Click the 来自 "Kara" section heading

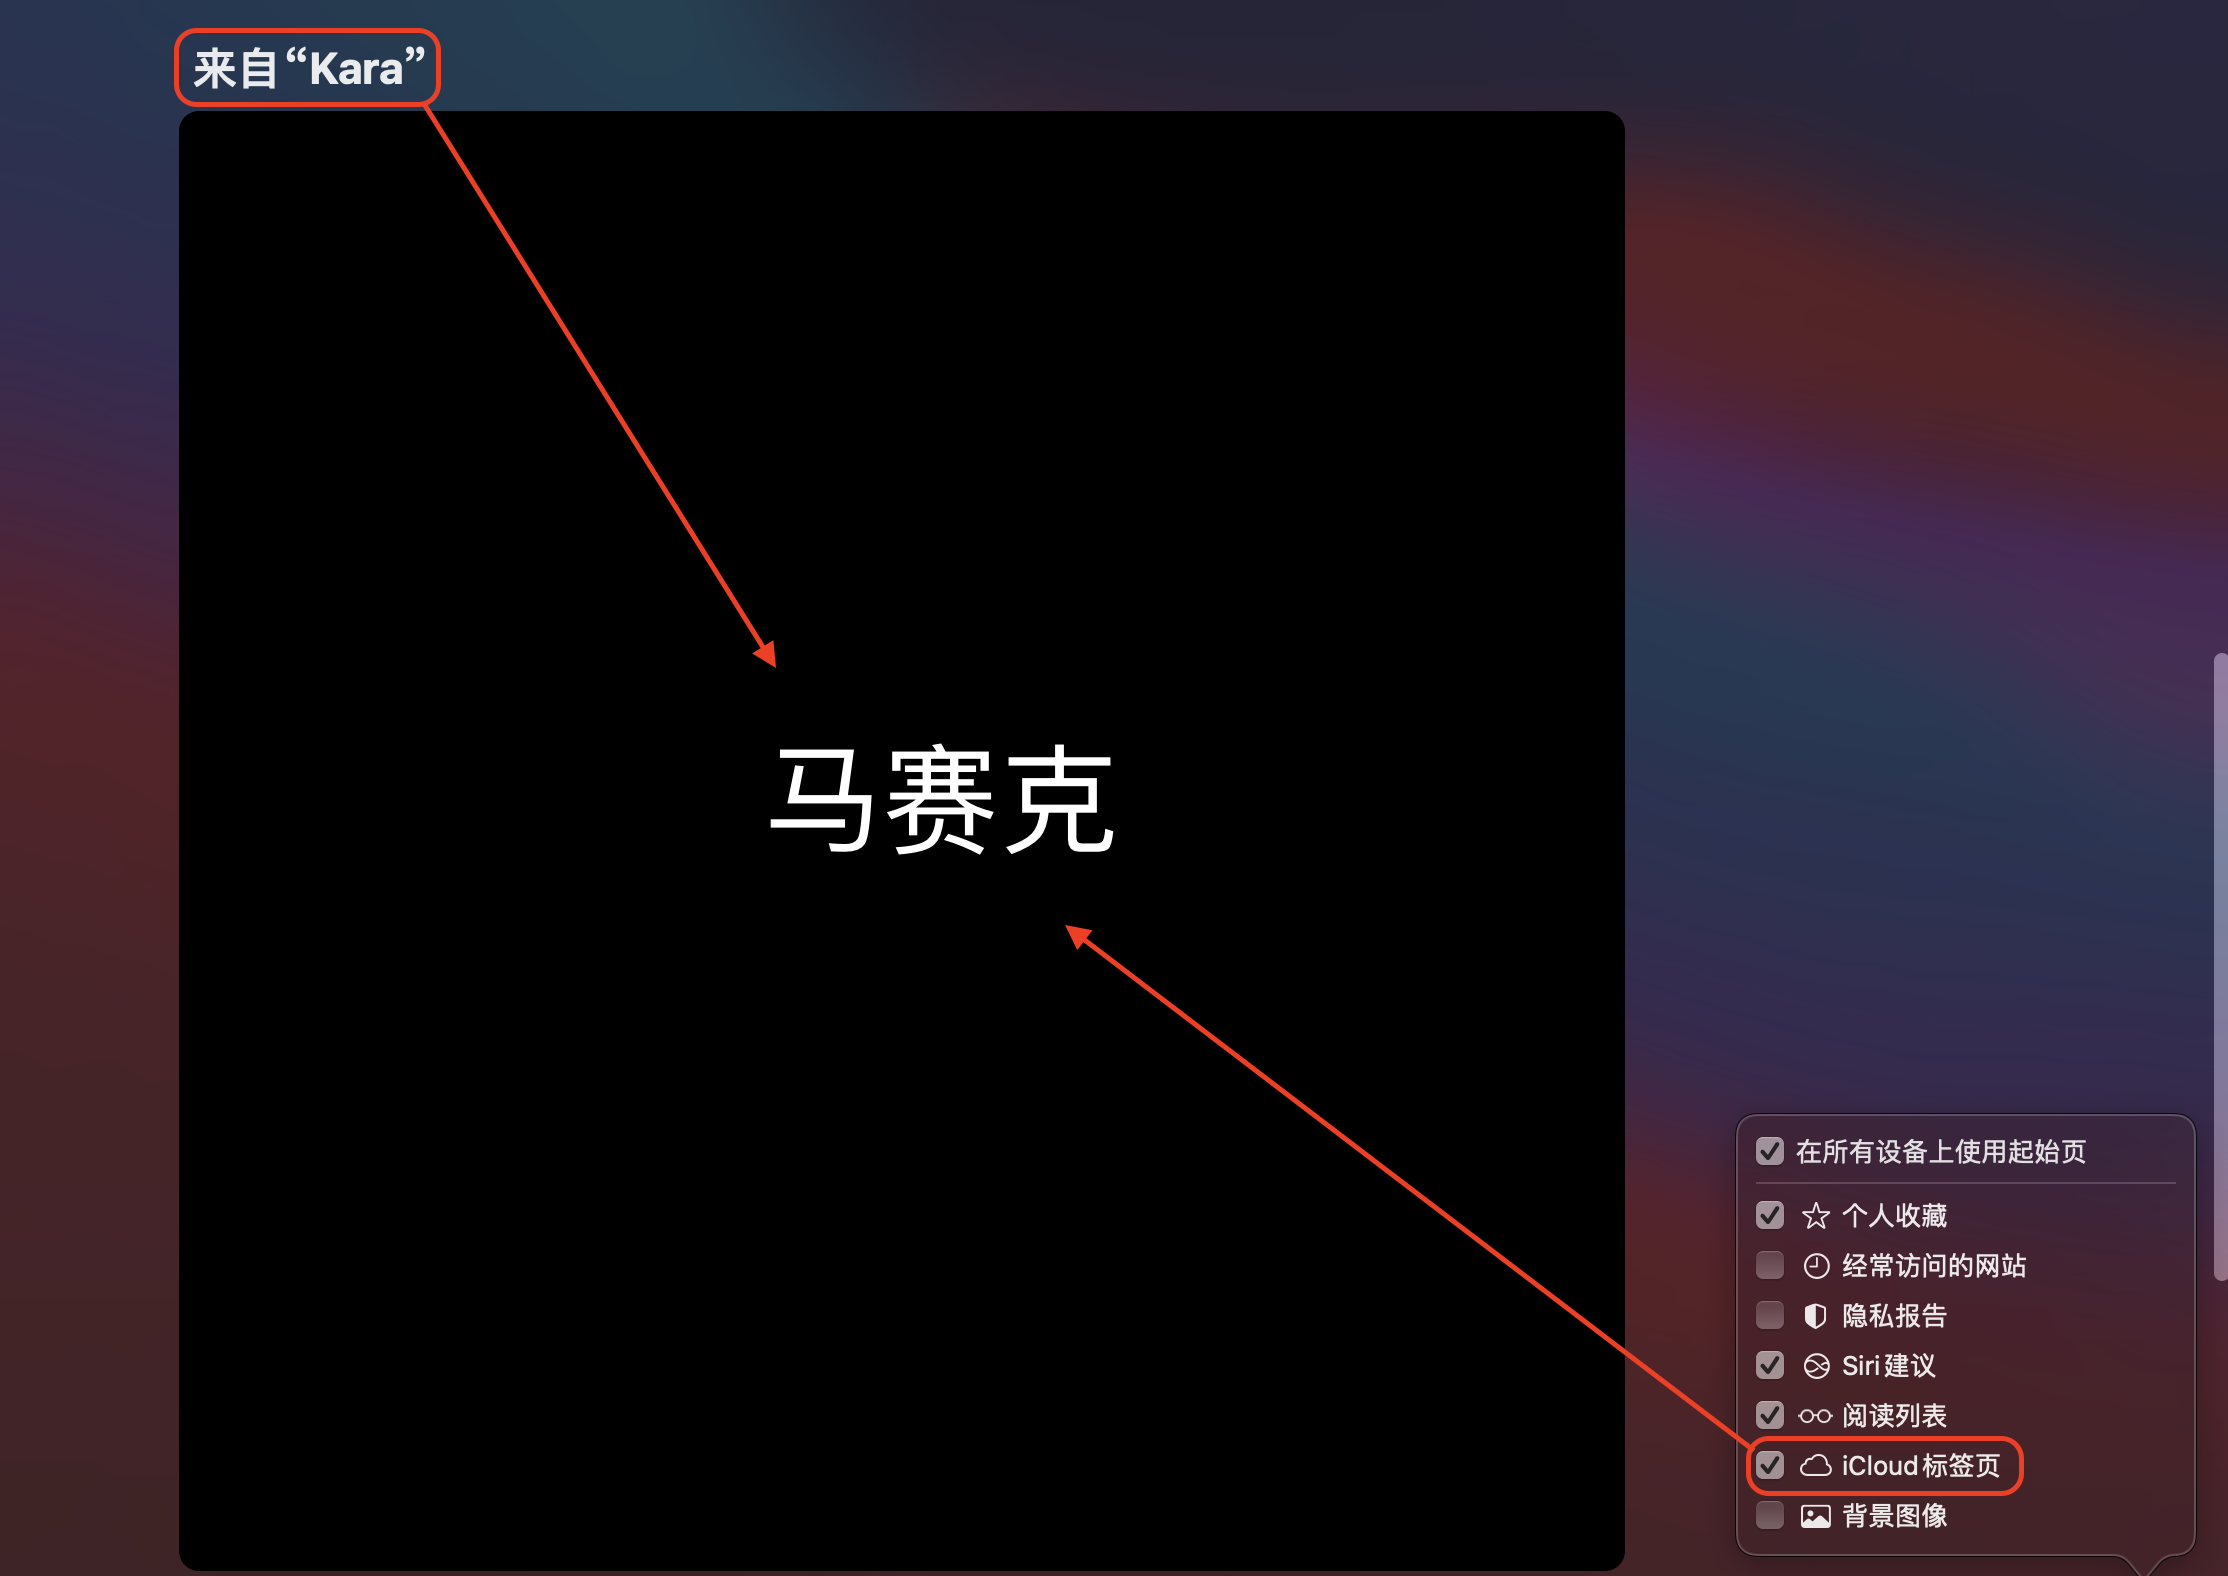[x=308, y=68]
